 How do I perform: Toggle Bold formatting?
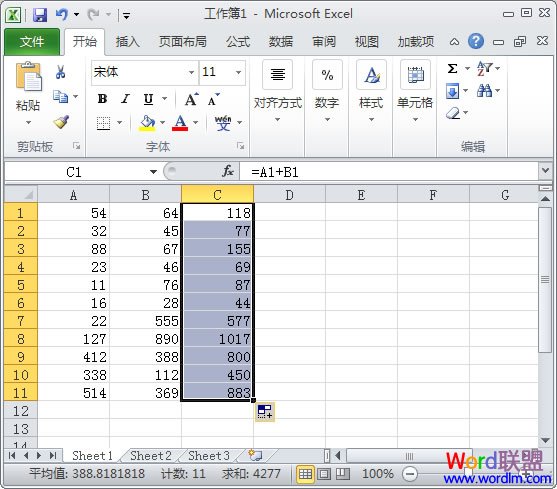[103, 99]
